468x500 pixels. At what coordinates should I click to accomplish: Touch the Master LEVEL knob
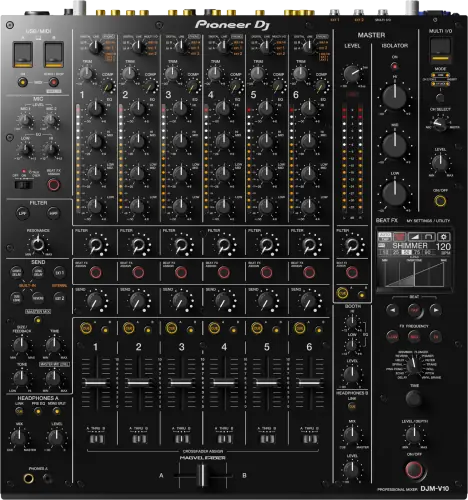point(352,73)
